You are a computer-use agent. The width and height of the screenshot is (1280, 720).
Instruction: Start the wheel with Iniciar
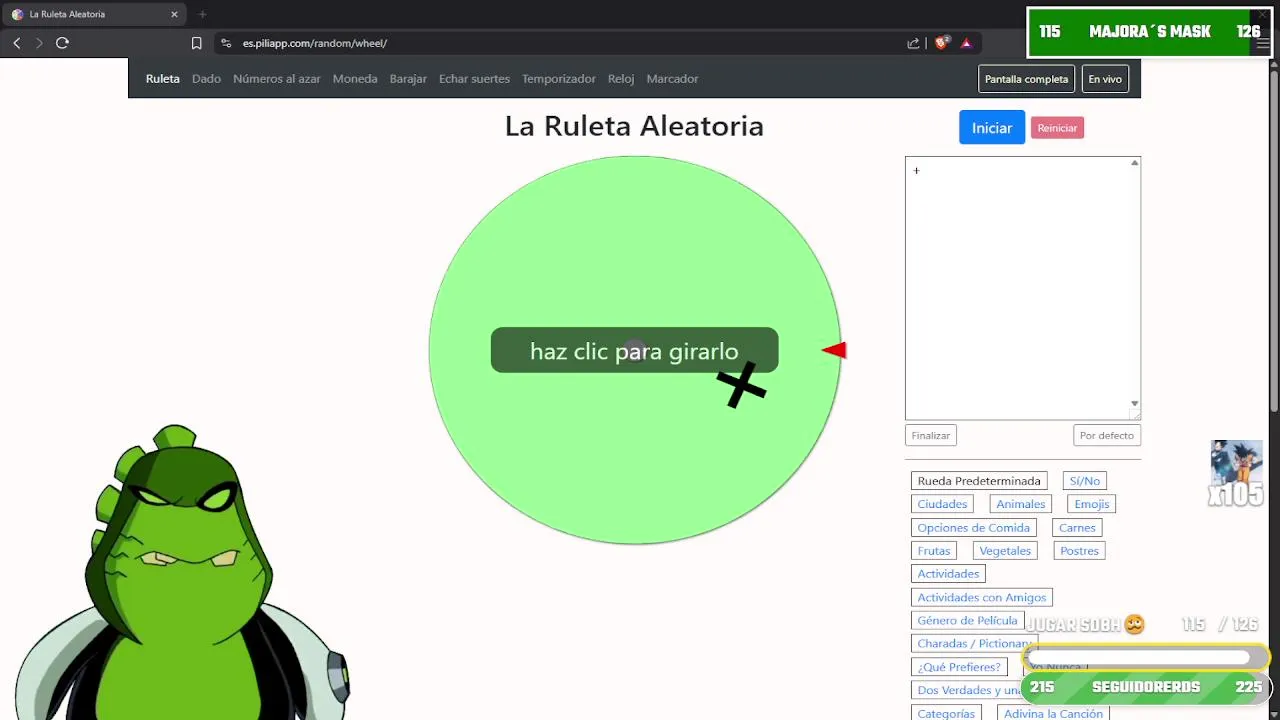point(992,127)
